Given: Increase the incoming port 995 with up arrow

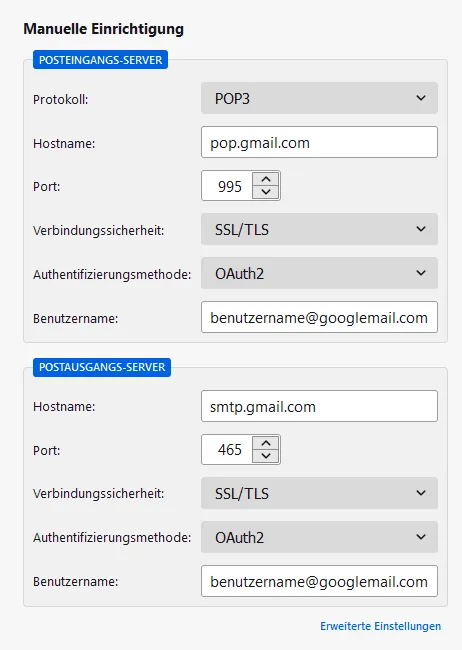Looking at the screenshot, I should [266, 179].
